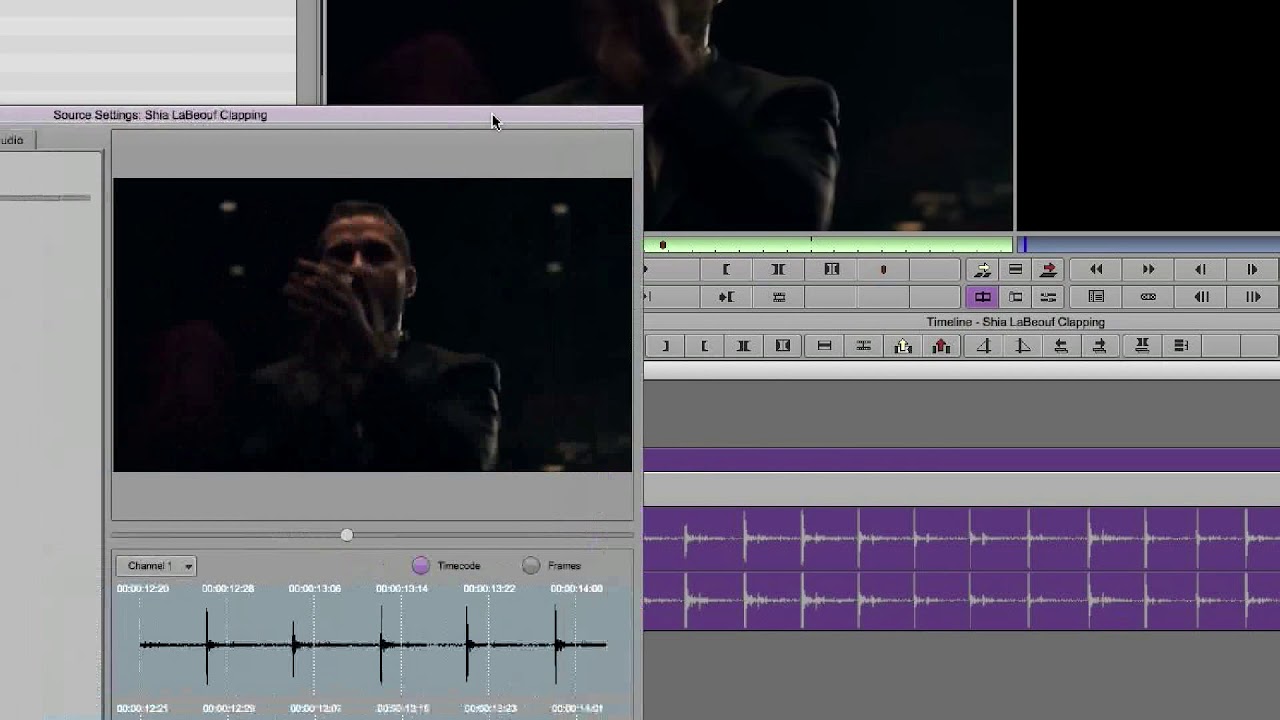Click the Fast Forward double-arrow button
Image resolution: width=1280 pixels, height=720 pixels.
[1148, 270]
